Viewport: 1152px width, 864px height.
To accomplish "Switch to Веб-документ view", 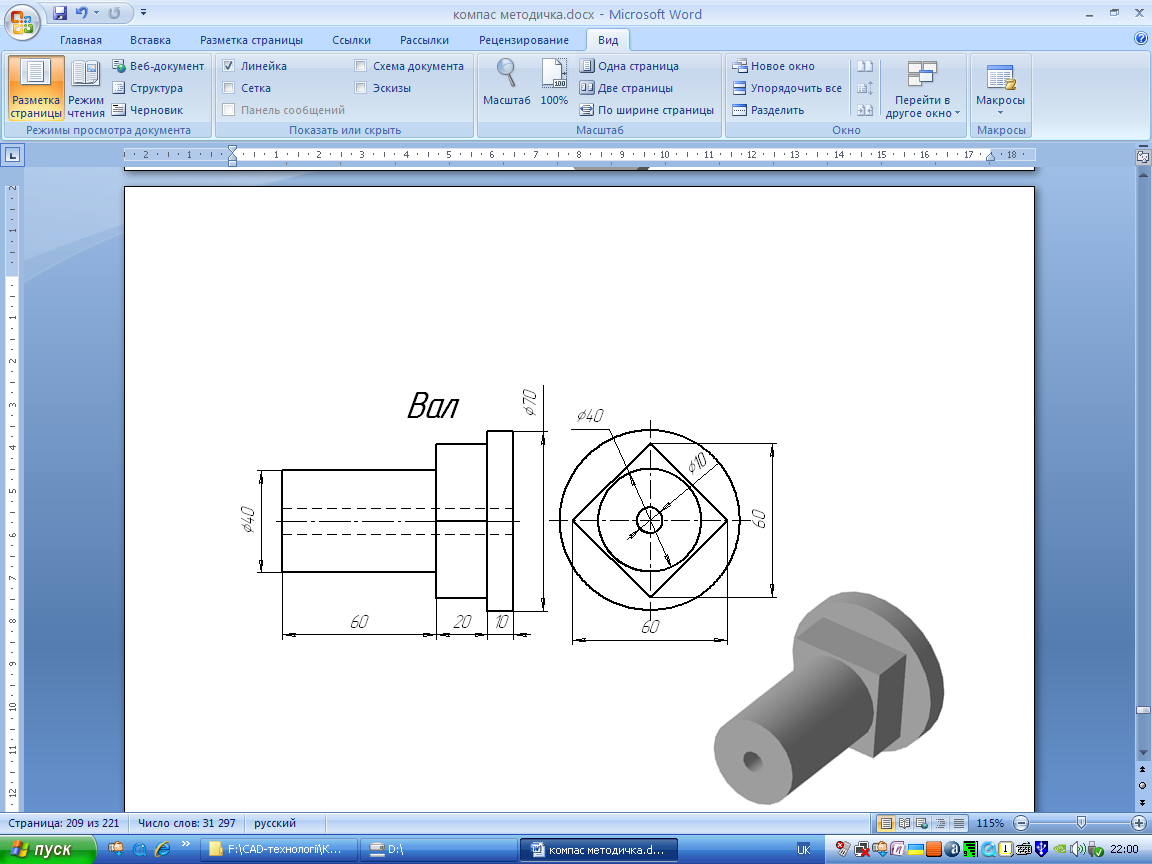I will [158, 66].
